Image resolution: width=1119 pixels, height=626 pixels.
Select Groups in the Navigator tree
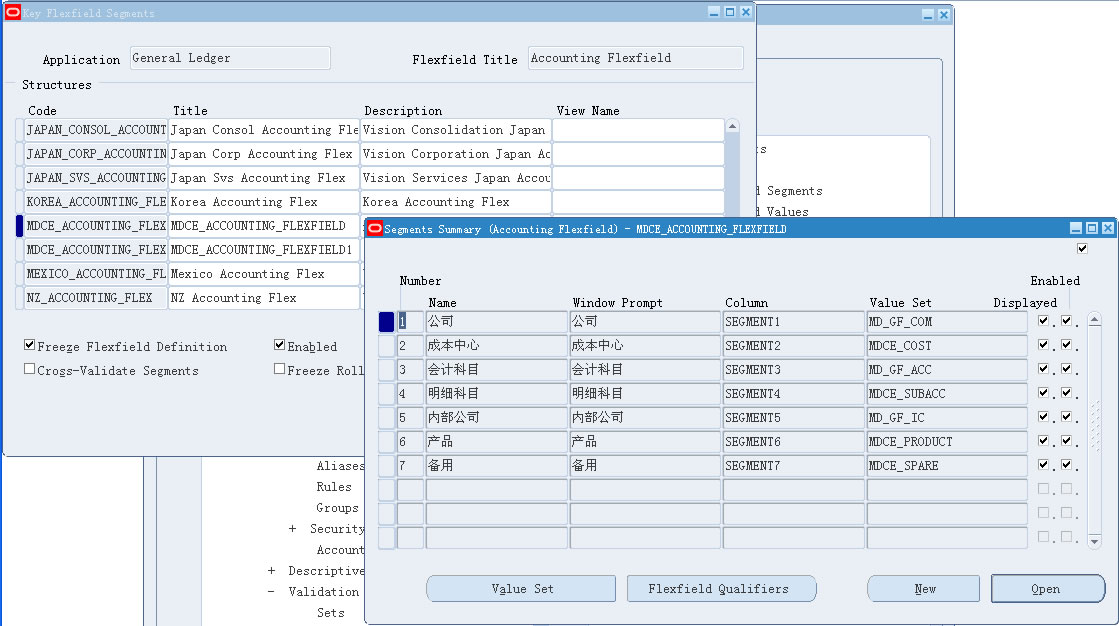338,508
